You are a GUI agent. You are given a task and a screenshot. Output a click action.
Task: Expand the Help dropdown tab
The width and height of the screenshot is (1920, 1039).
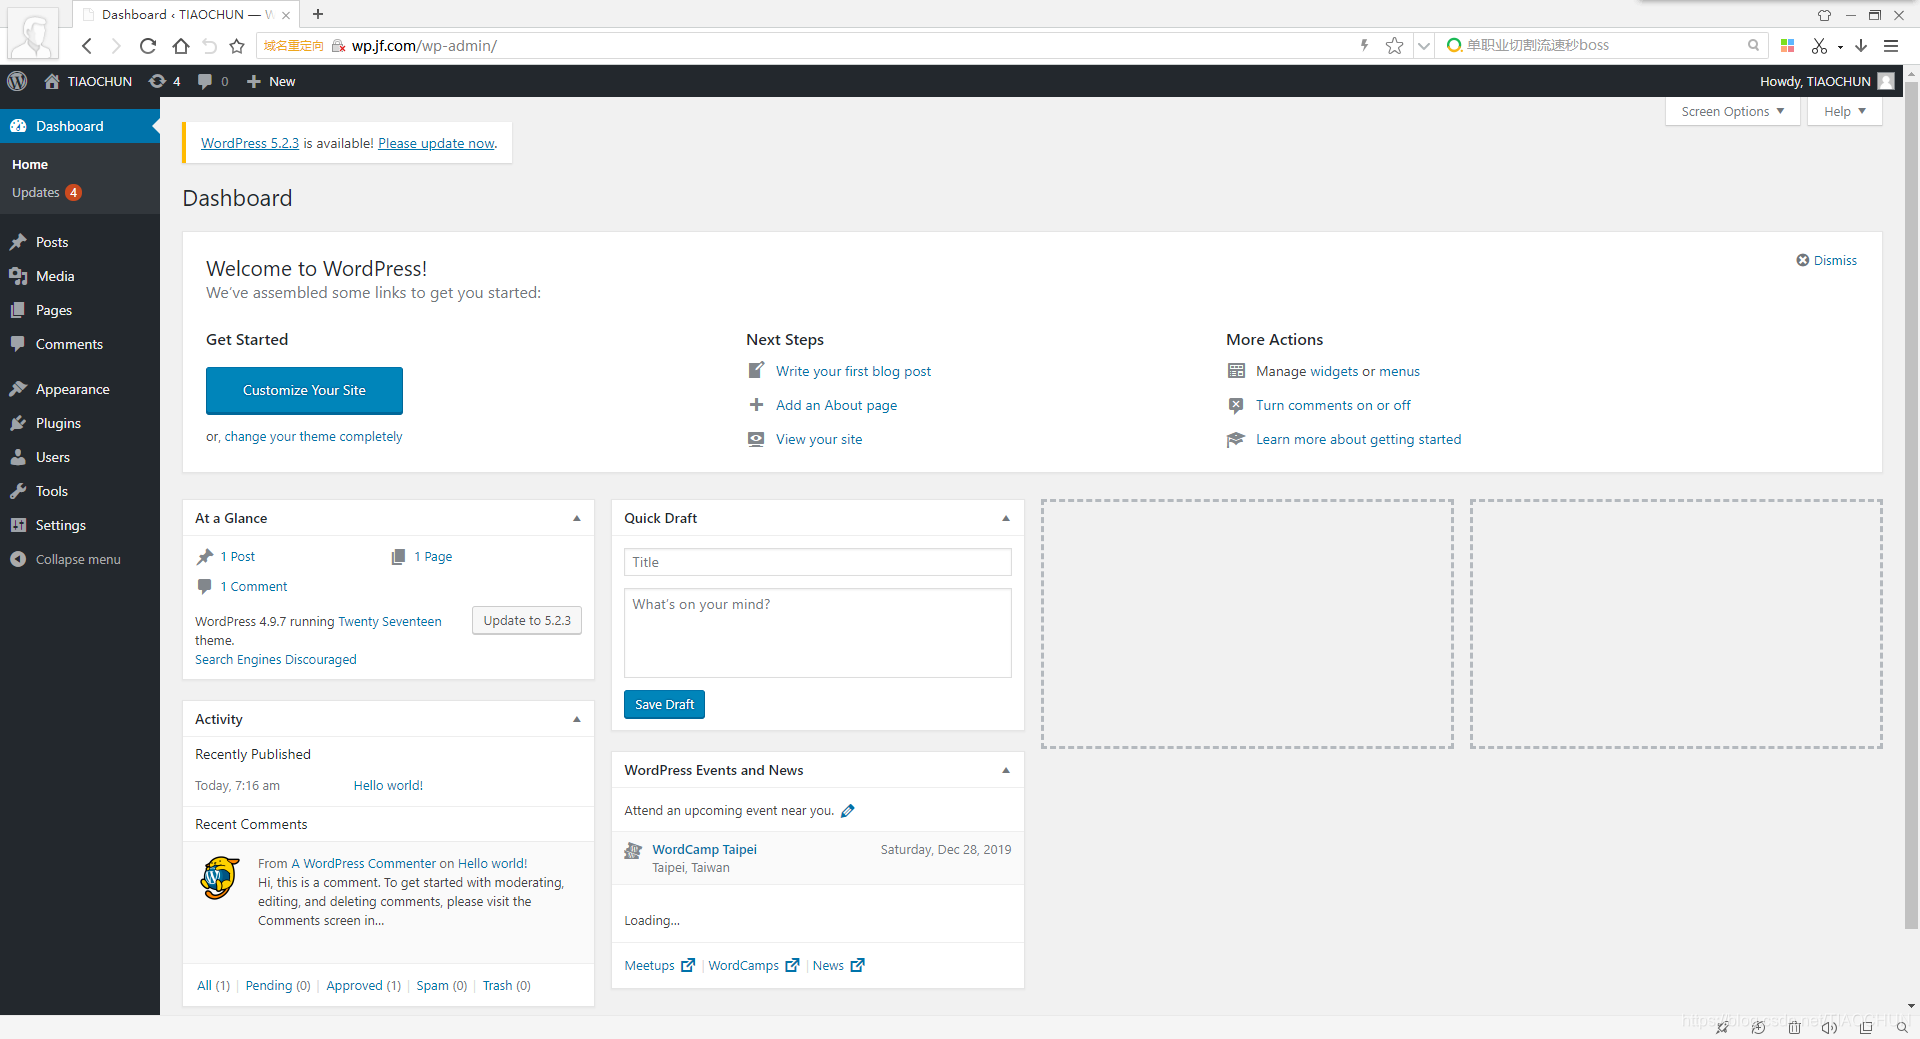pyautogui.click(x=1845, y=111)
